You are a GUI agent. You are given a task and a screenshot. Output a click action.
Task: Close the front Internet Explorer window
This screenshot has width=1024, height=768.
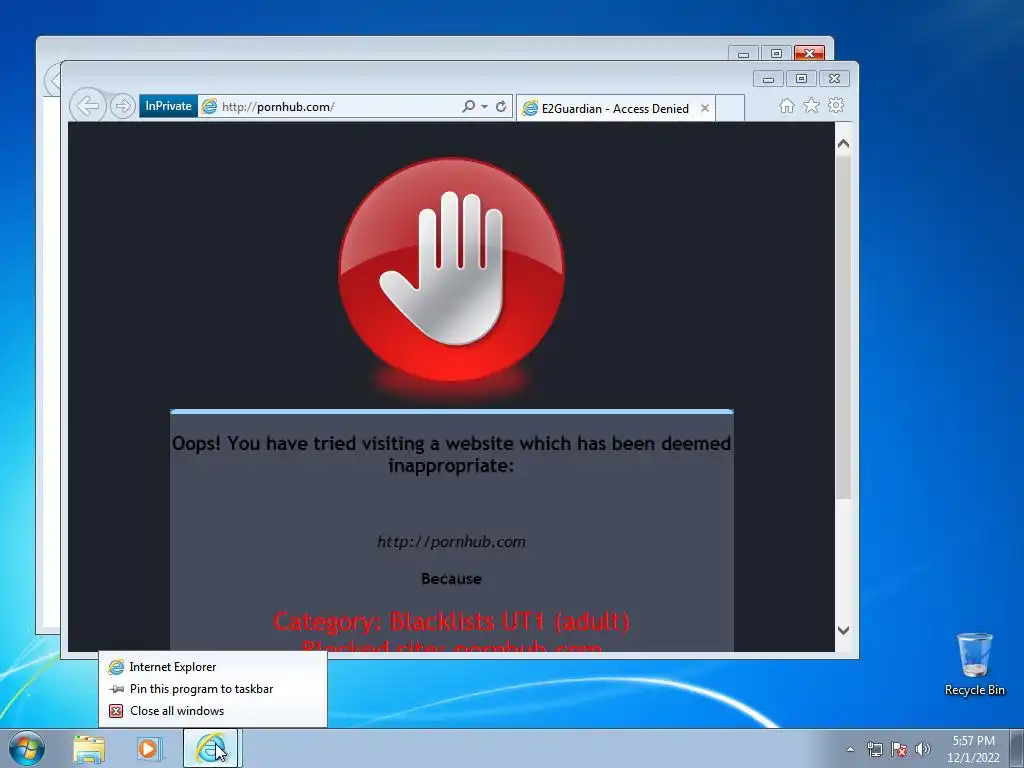tap(835, 79)
